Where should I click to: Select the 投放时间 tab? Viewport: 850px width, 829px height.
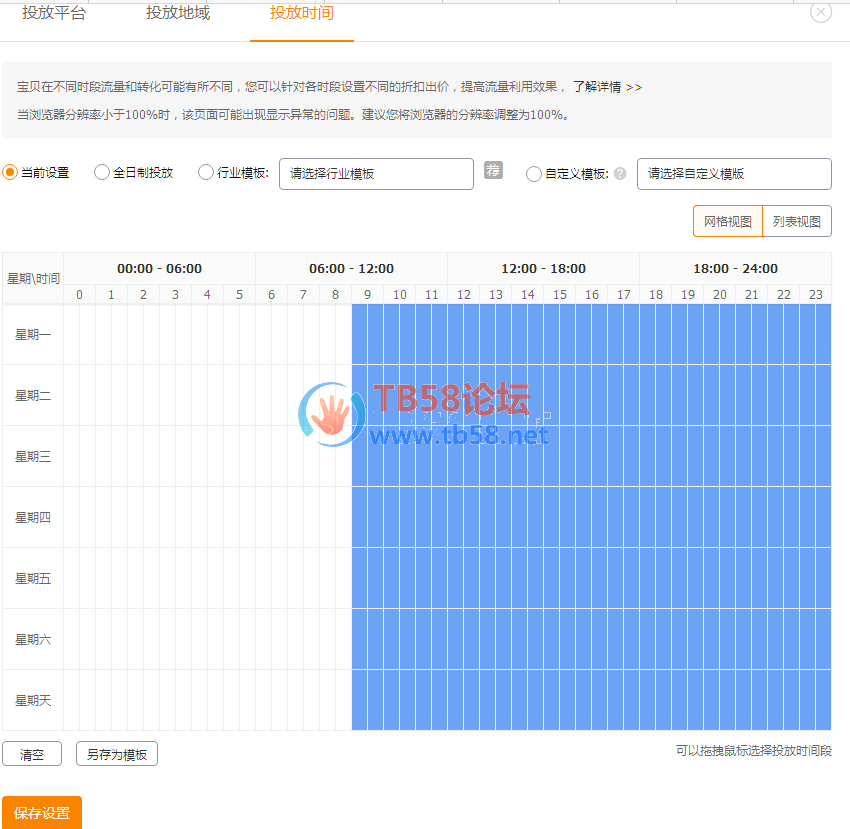point(301,13)
